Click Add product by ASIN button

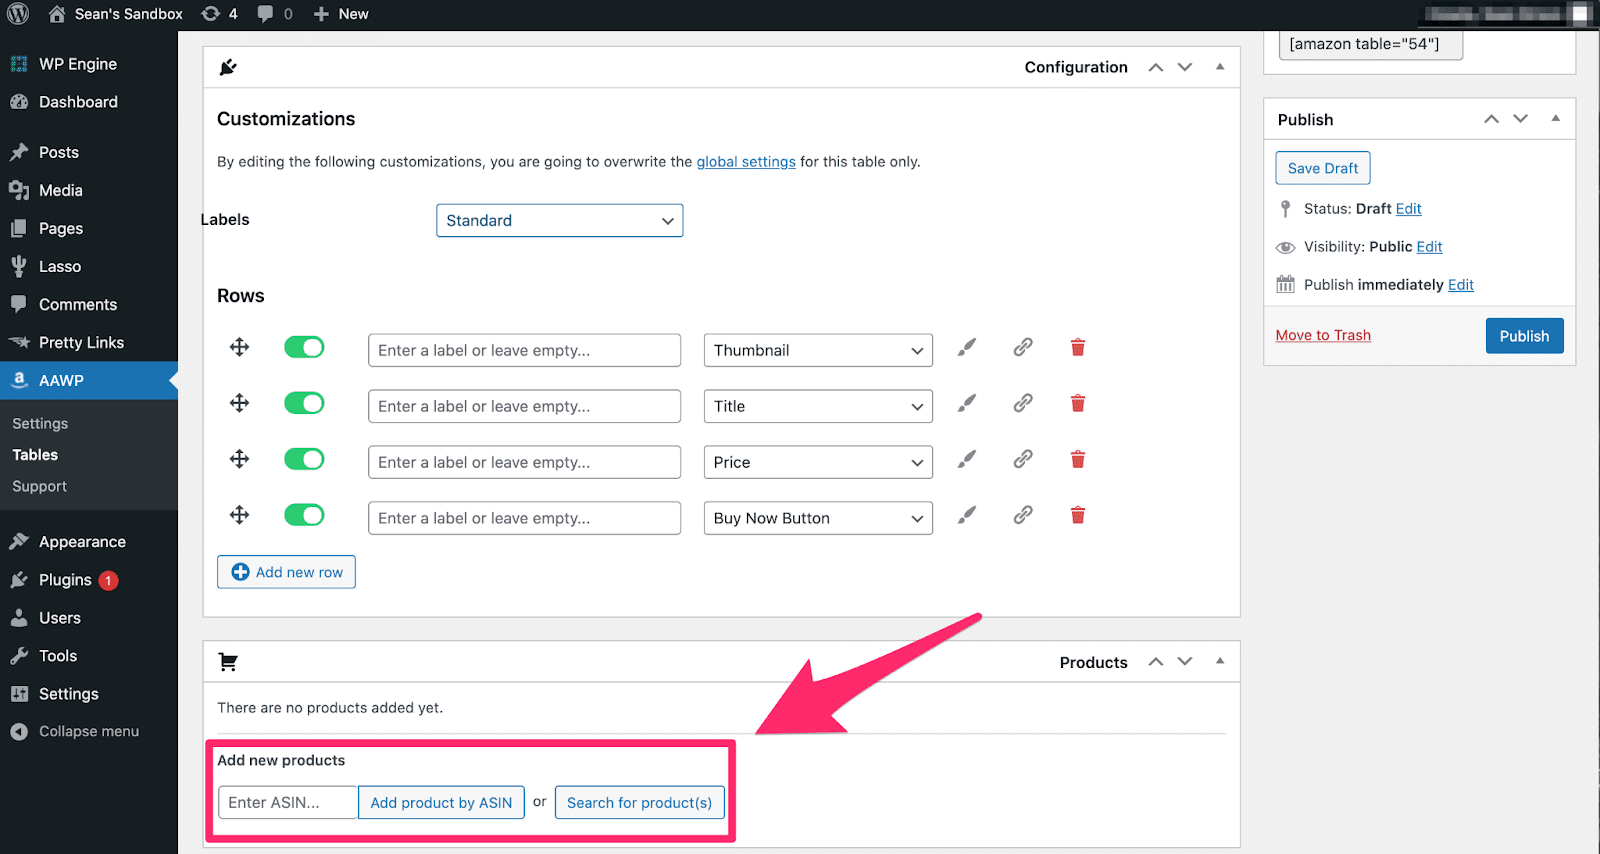441,802
